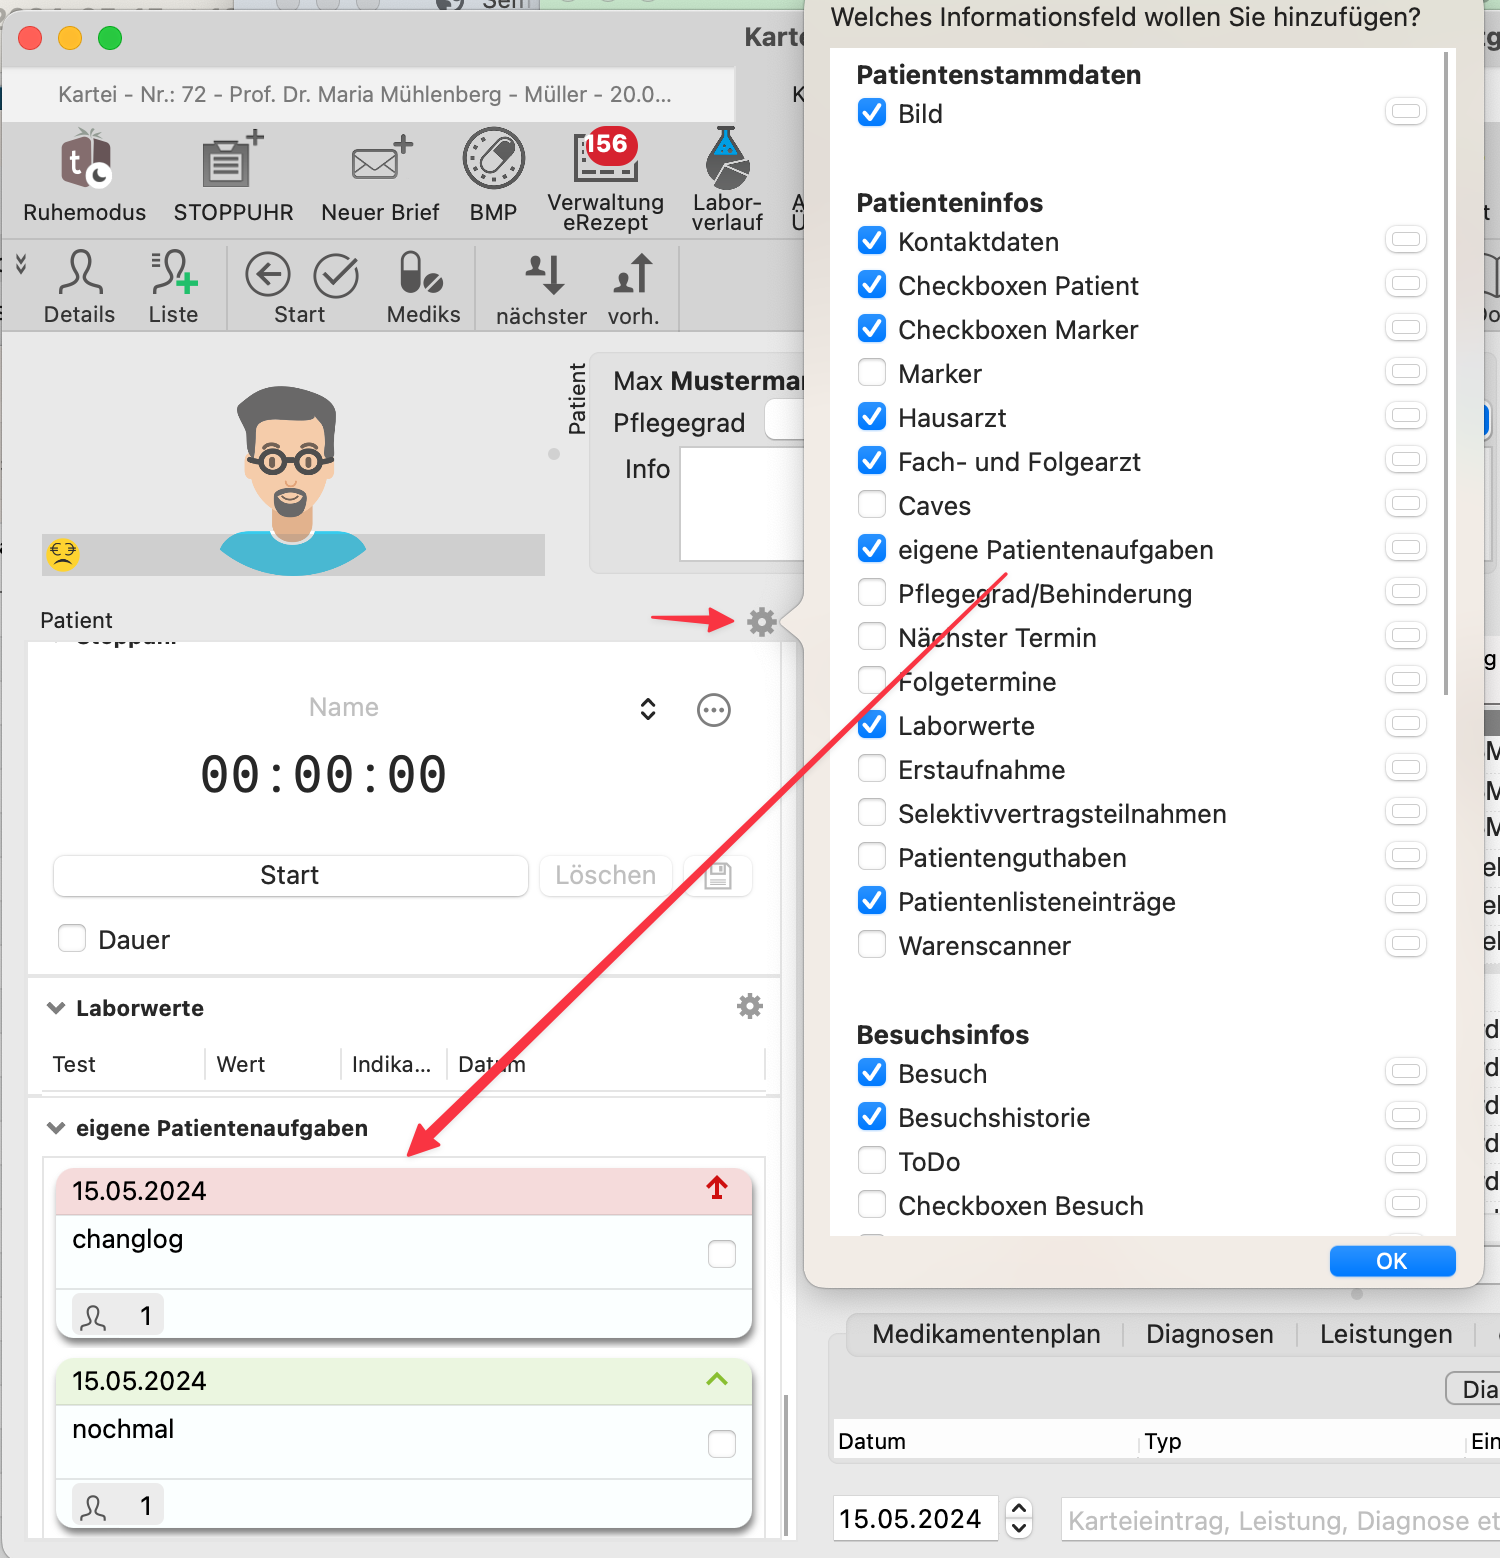Click pill toggle beside Hausarzt
The image size is (1500, 1558).
[x=1406, y=416]
